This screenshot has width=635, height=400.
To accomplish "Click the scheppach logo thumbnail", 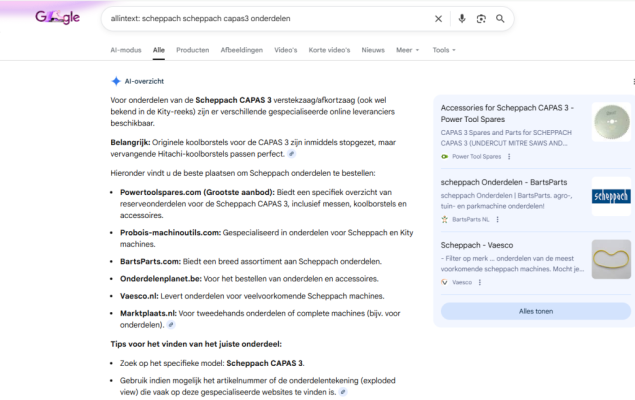I will click(x=612, y=196).
